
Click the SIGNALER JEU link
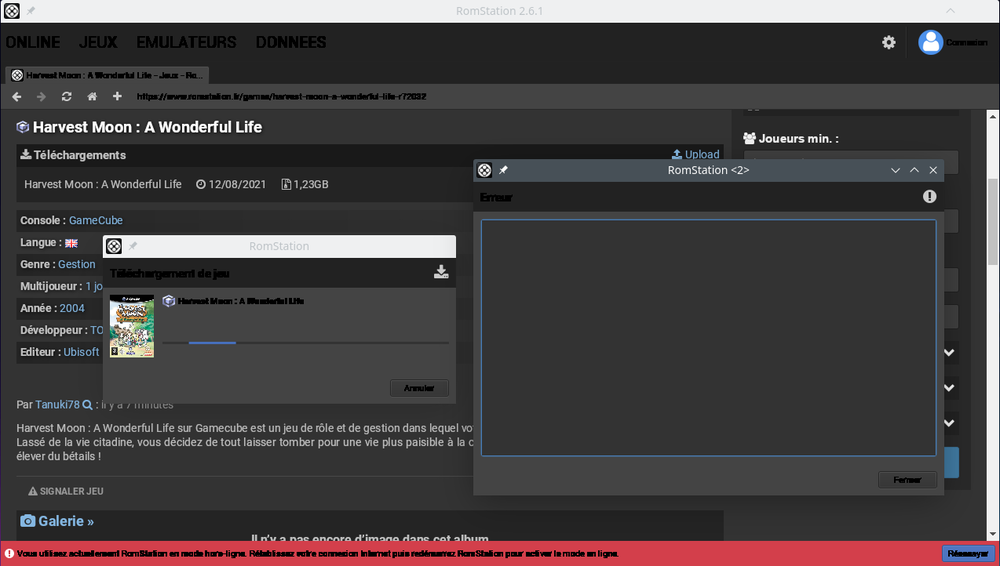tap(66, 491)
